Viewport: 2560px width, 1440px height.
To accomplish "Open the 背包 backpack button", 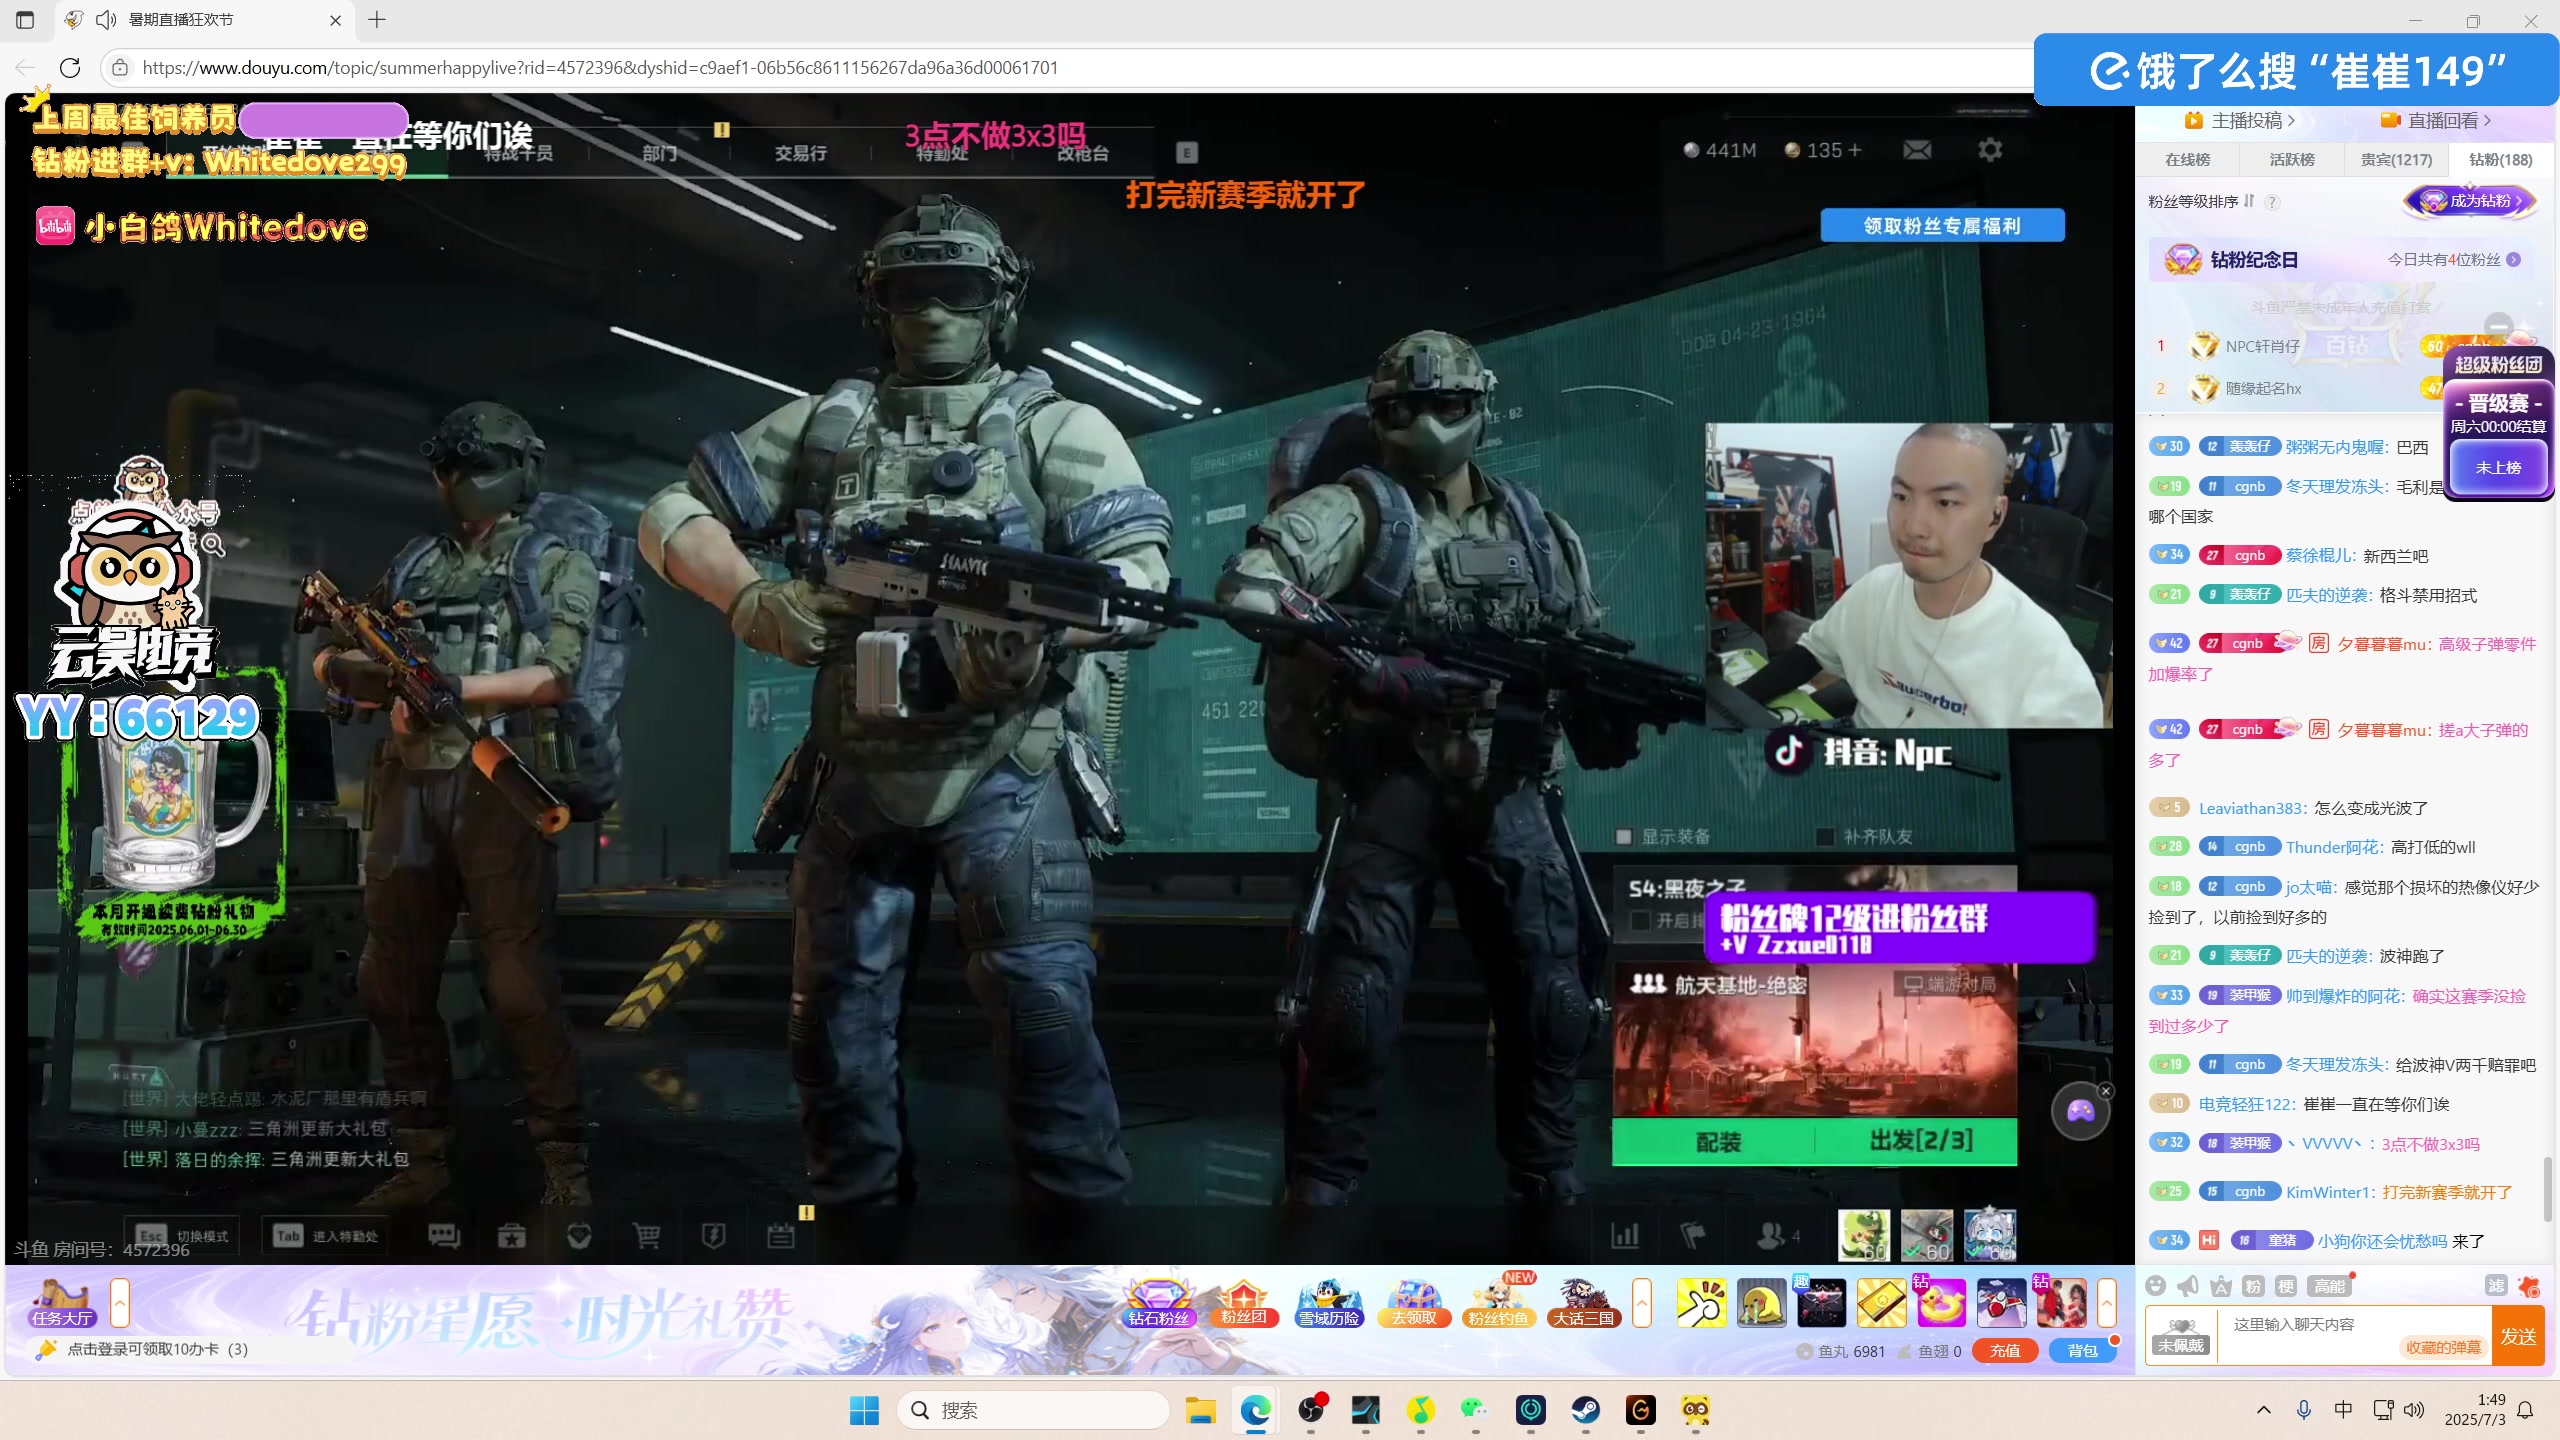I will 2083,1351.
